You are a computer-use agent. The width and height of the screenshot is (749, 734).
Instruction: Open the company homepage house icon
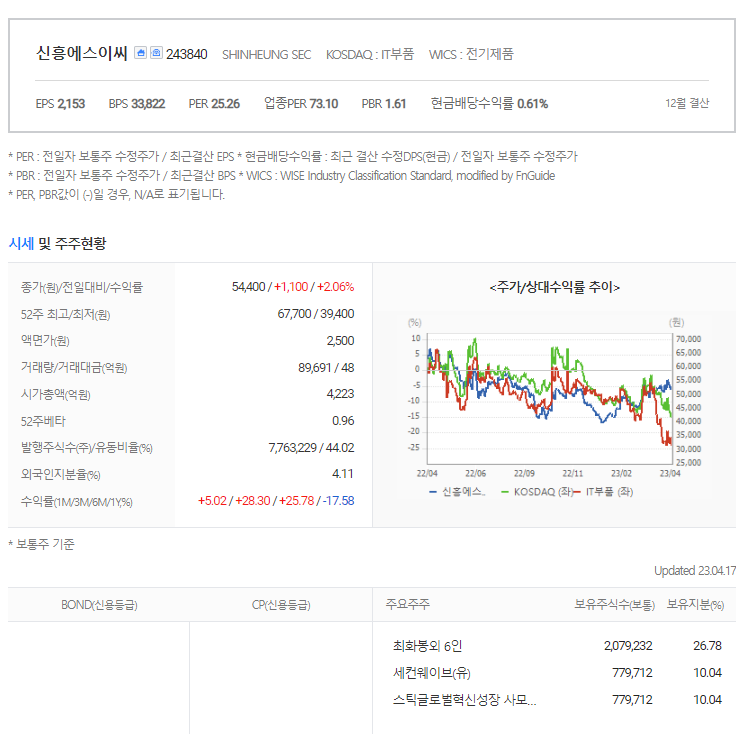click(140, 53)
